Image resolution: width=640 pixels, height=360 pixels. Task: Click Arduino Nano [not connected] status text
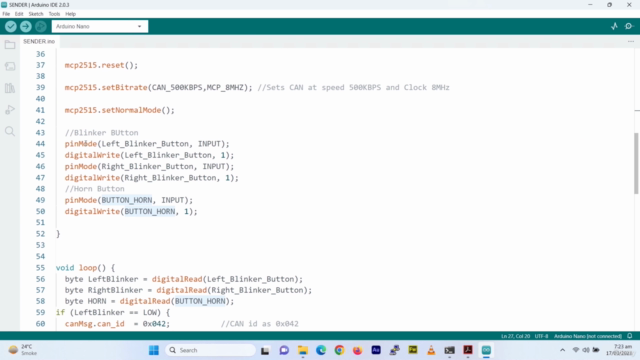click(588, 336)
